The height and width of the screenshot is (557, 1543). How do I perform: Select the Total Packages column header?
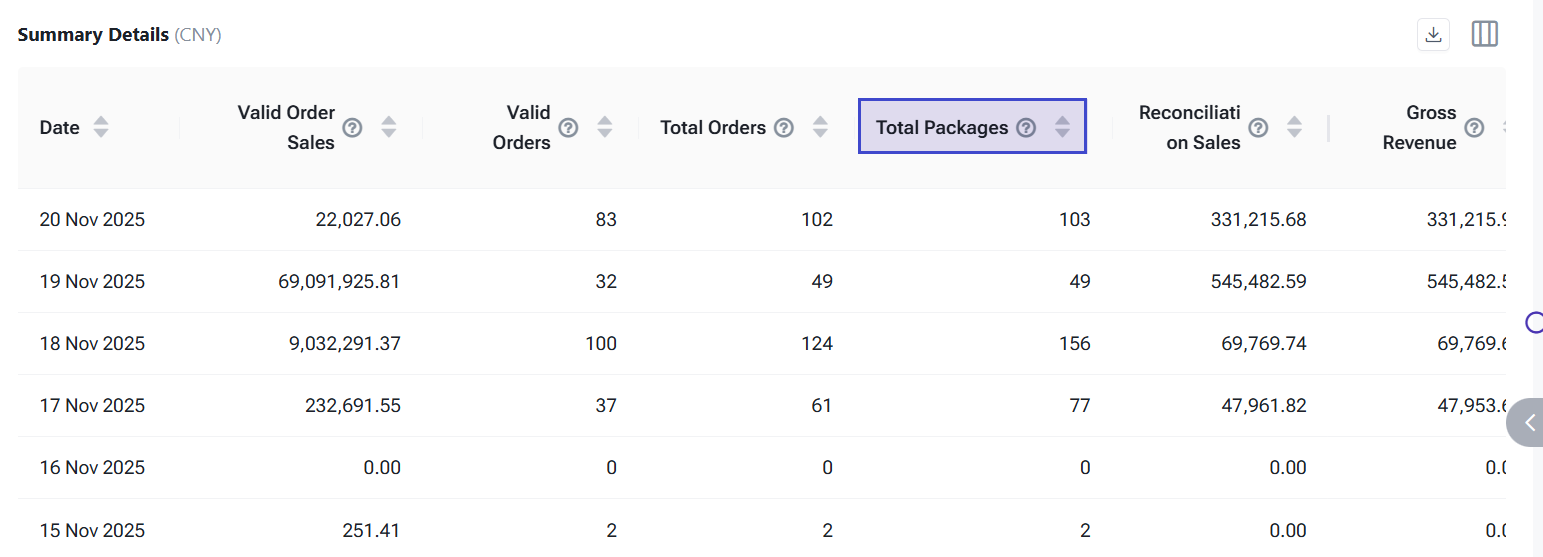tap(941, 127)
